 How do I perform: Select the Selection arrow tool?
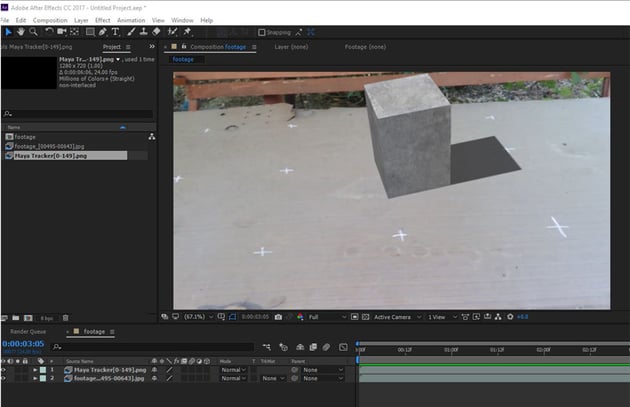pyautogui.click(x=8, y=32)
